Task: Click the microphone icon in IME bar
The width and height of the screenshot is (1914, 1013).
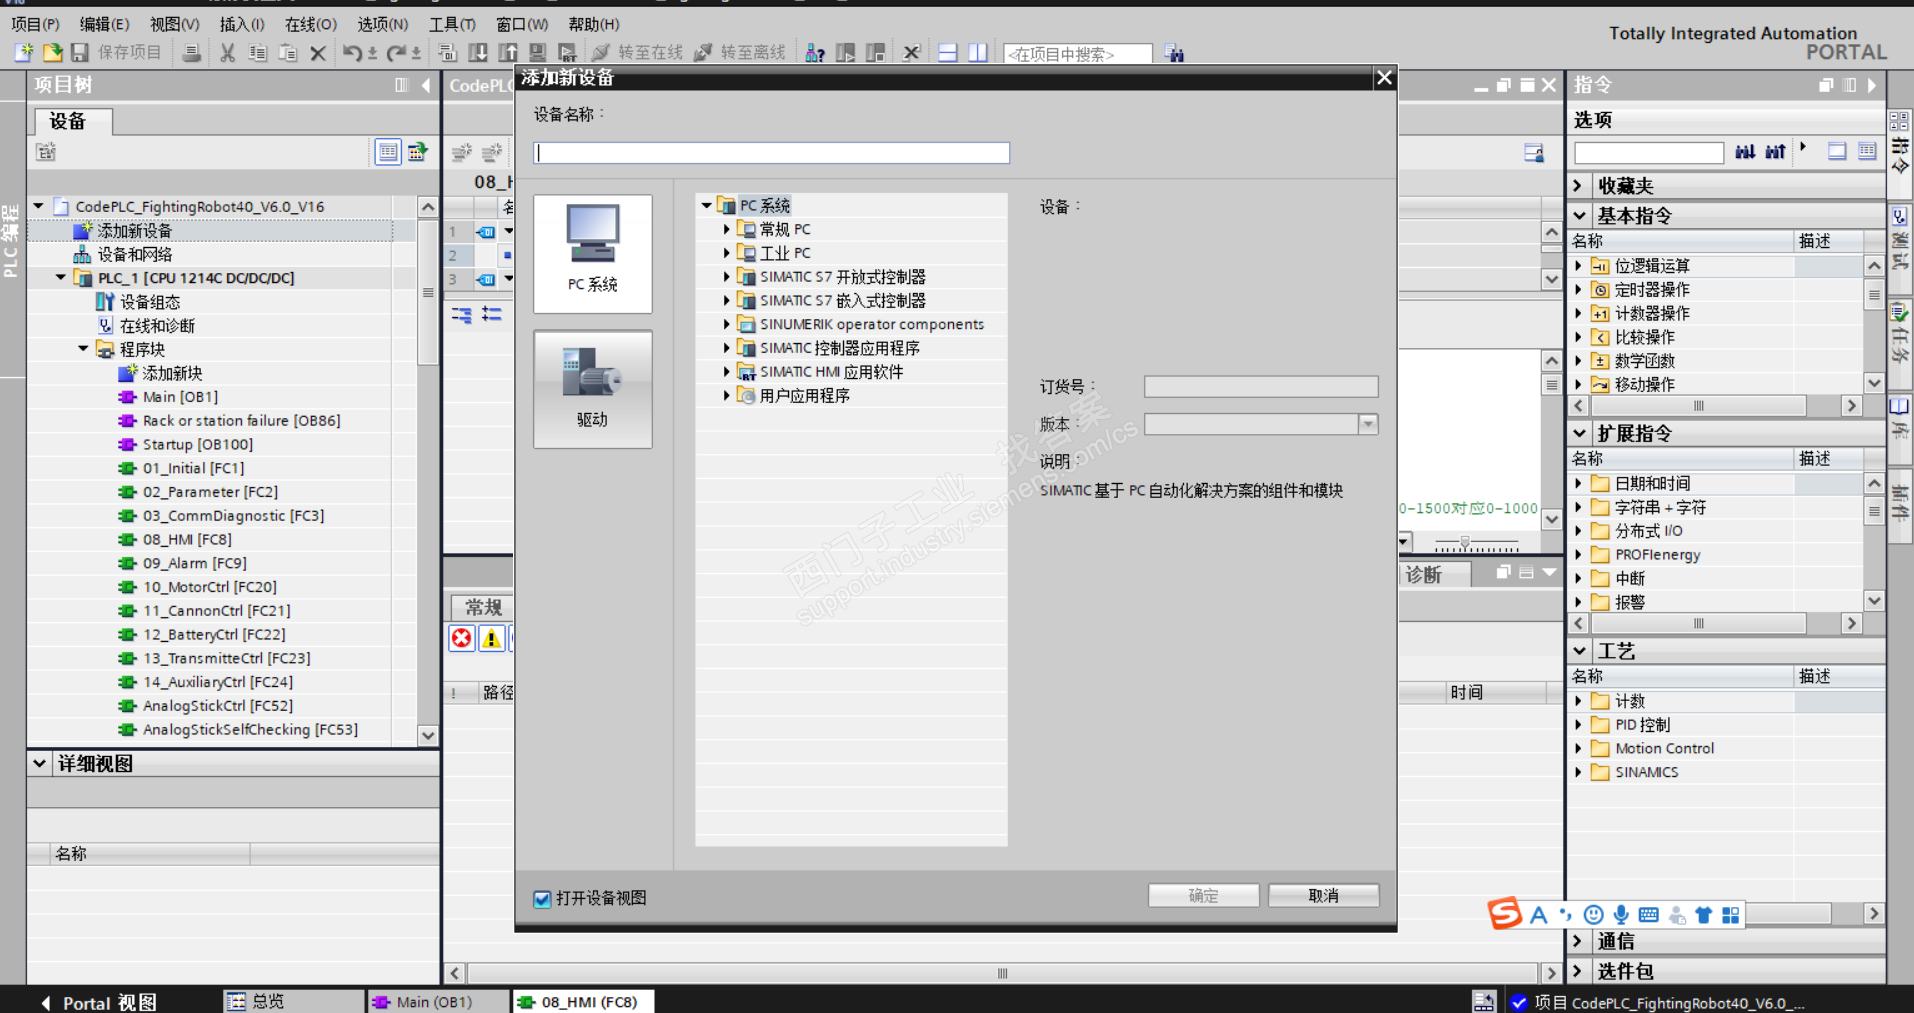Action: (1621, 915)
